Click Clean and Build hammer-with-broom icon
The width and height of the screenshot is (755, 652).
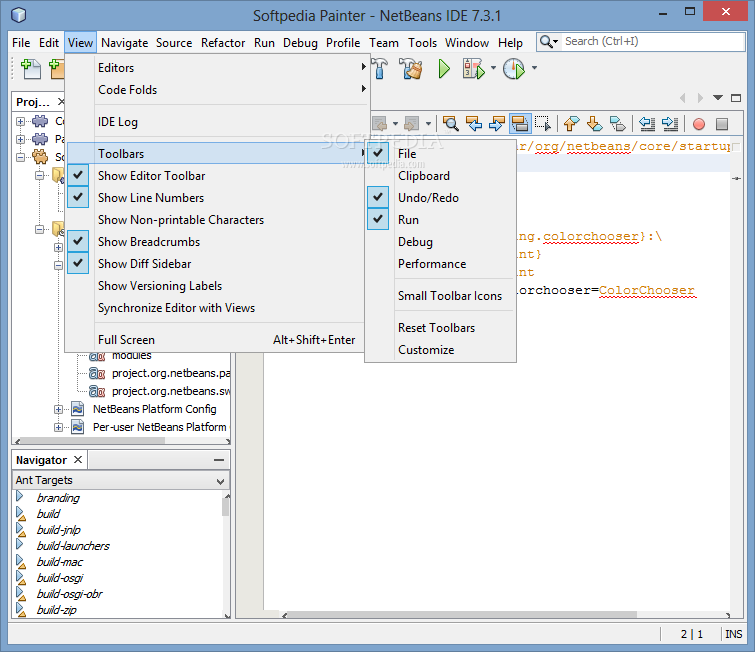coord(411,69)
